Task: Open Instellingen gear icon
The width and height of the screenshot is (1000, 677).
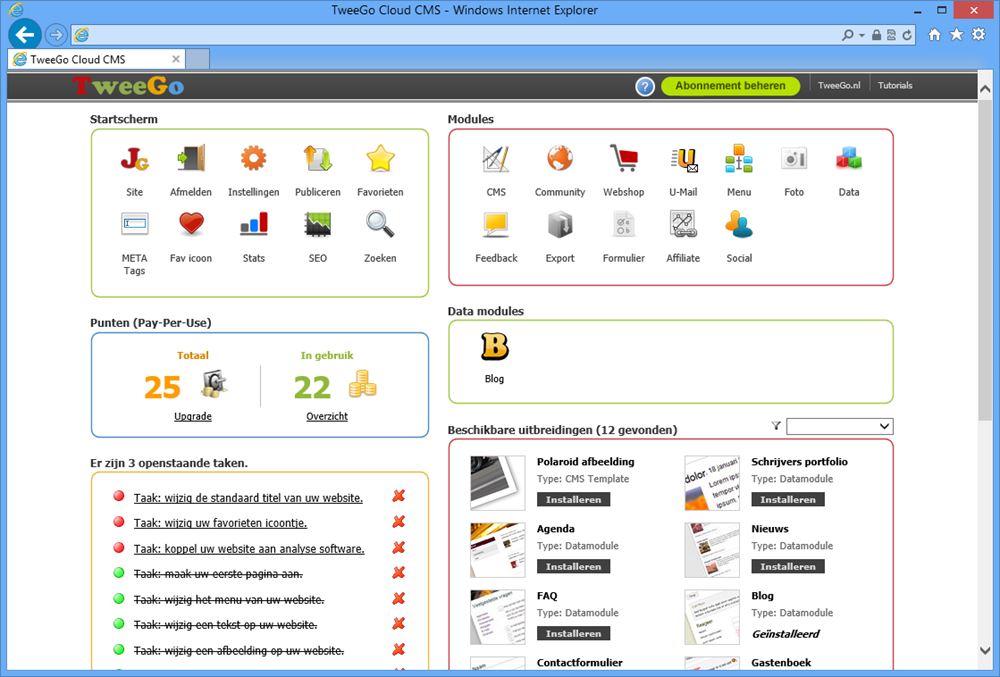Action: (x=253, y=158)
